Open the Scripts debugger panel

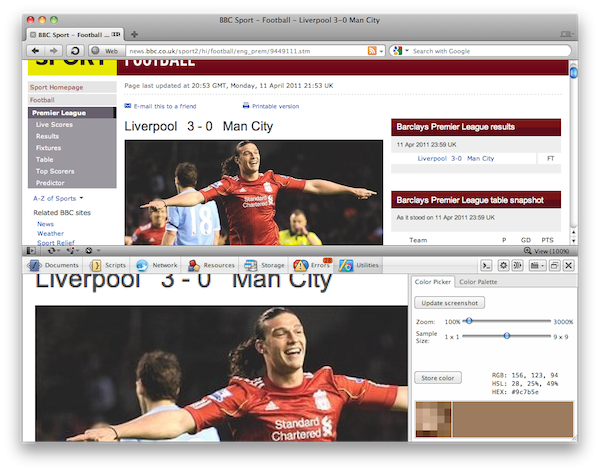coord(108,266)
